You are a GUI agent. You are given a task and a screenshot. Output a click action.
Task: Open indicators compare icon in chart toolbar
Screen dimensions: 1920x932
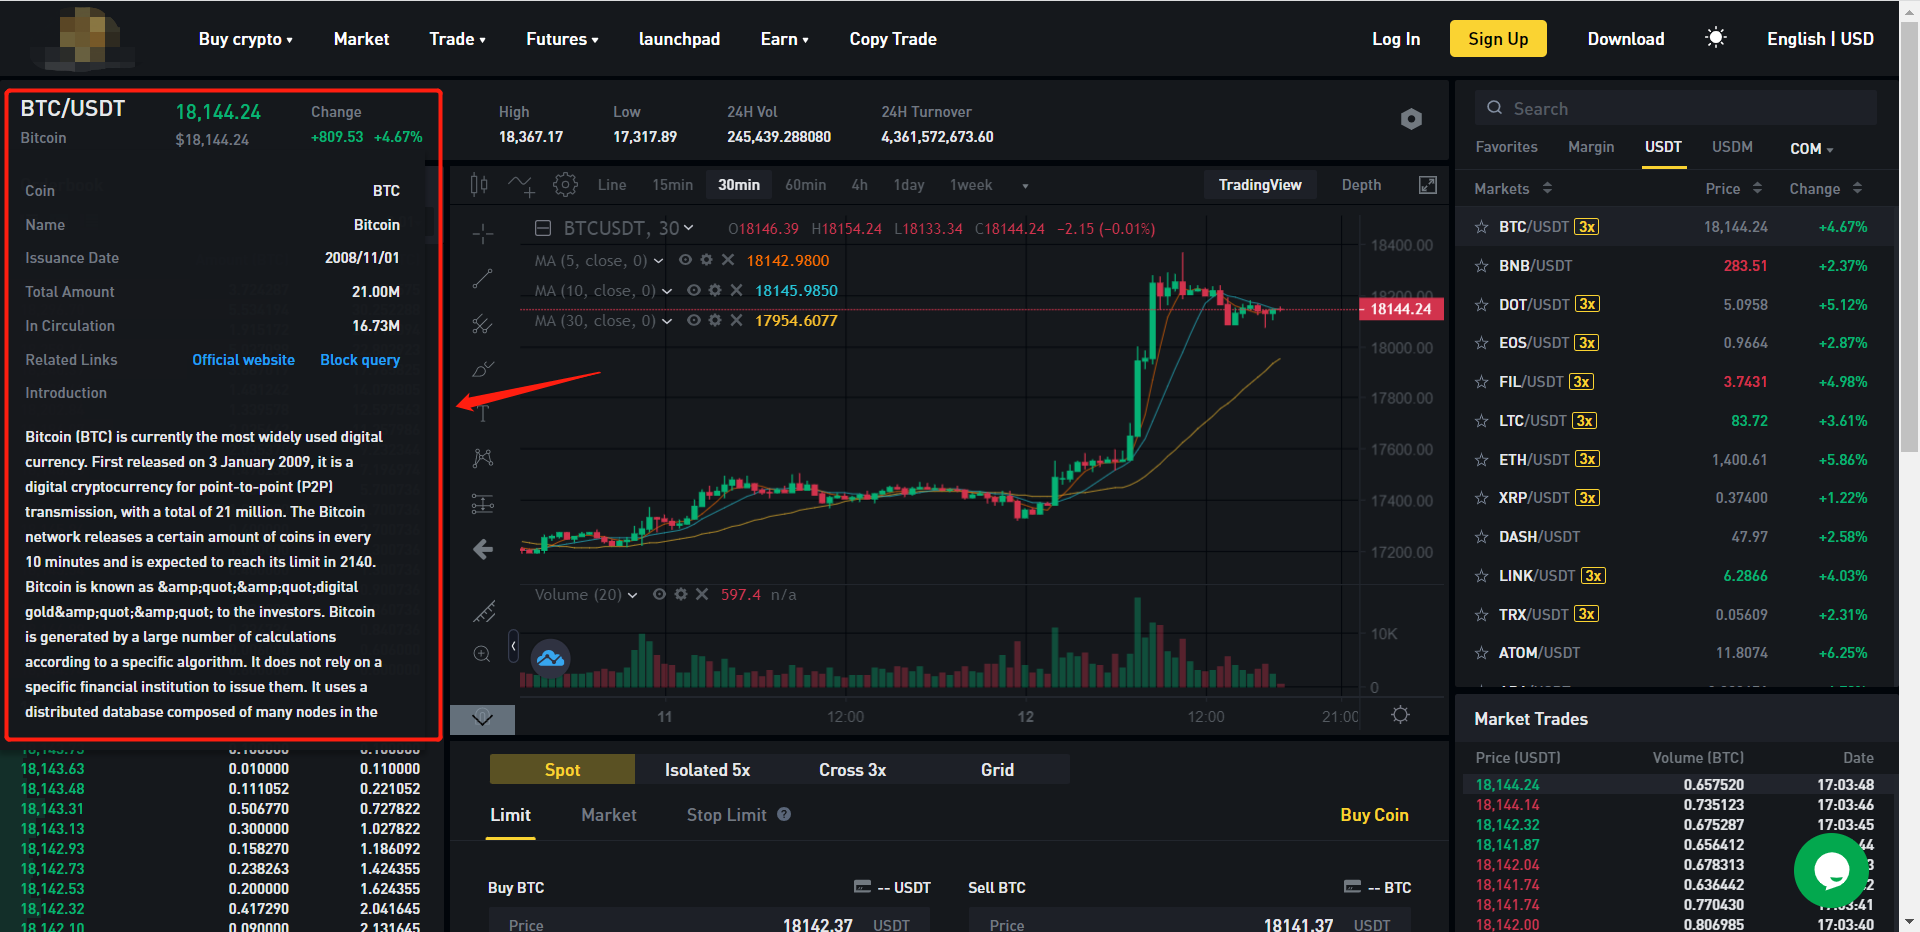pyautogui.click(x=521, y=185)
